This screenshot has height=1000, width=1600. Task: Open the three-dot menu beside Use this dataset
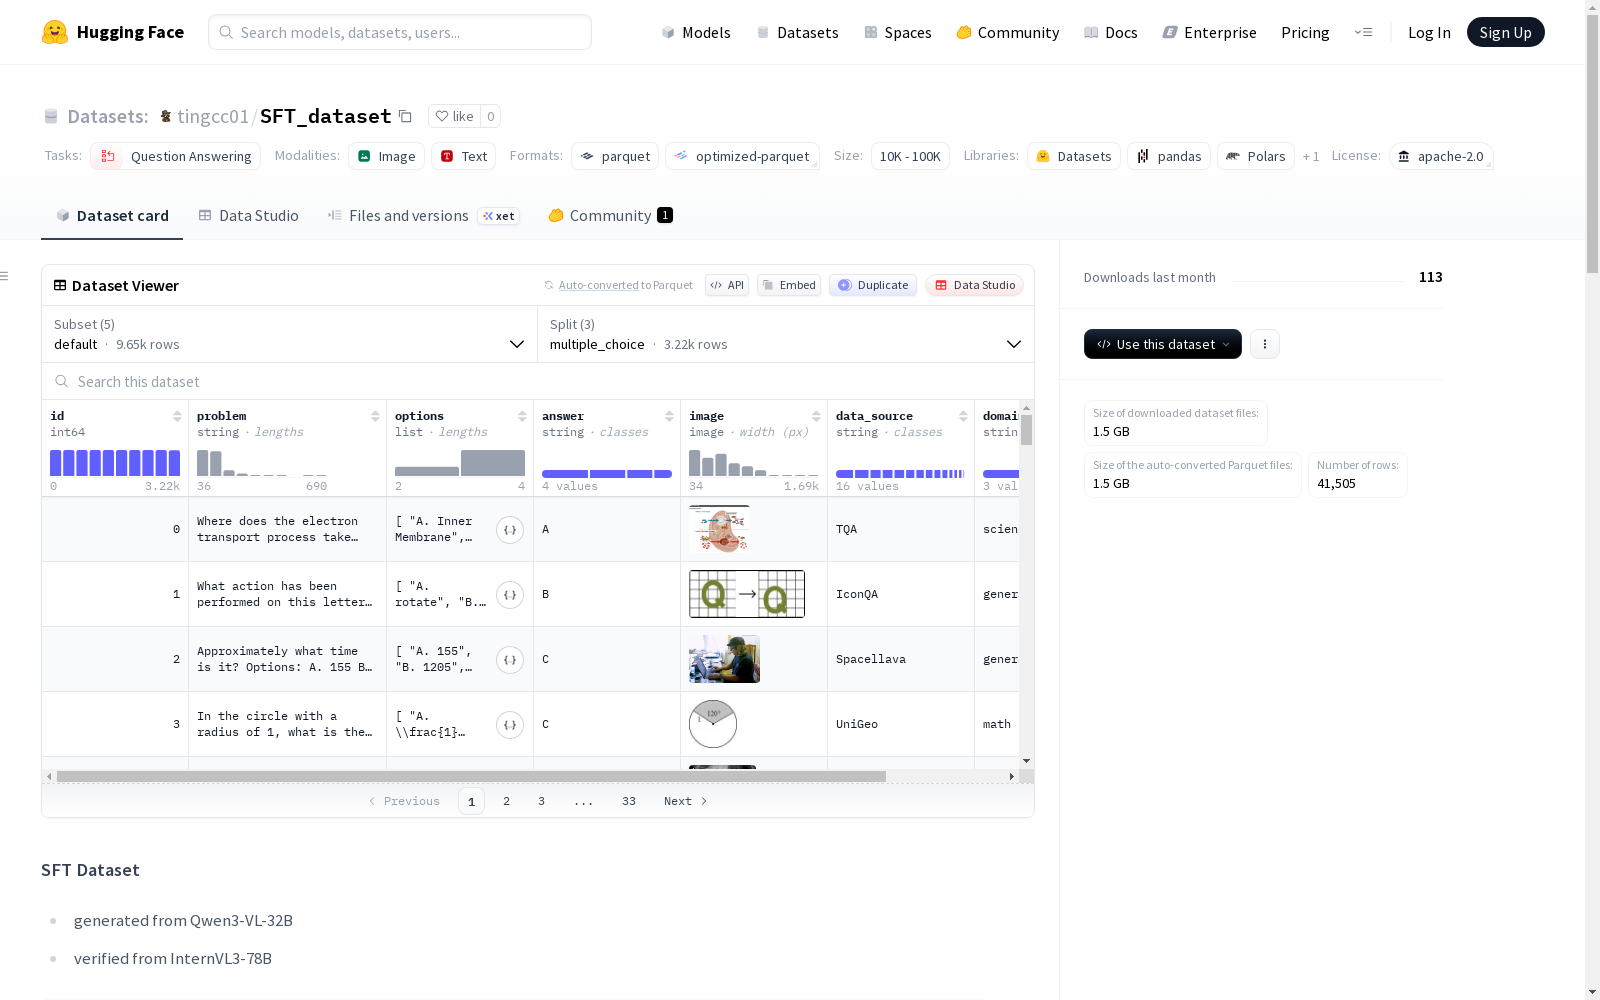click(1265, 344)
